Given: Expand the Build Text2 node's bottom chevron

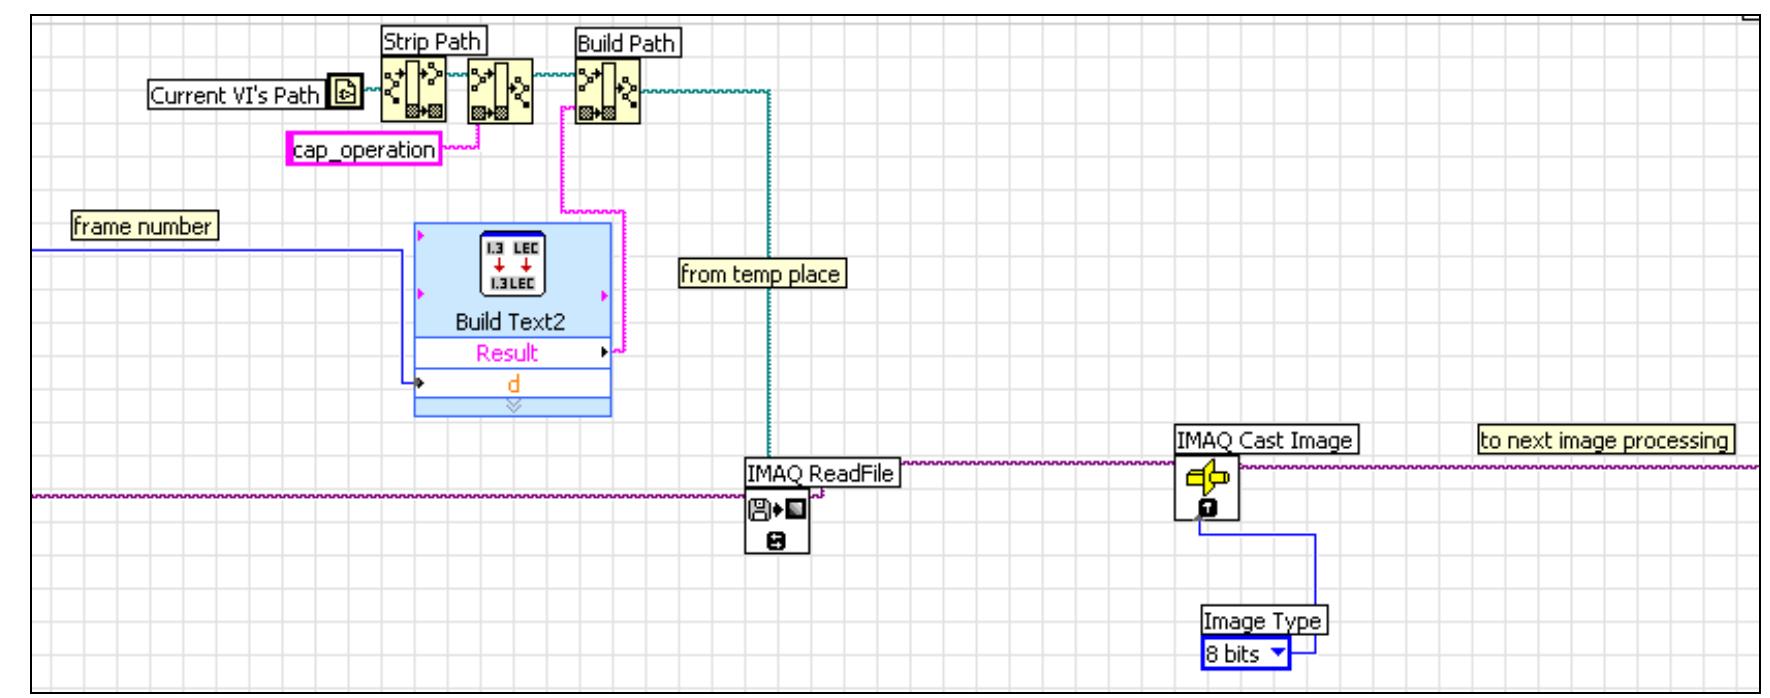Looking at the screenshot, I should click(513, 406).
